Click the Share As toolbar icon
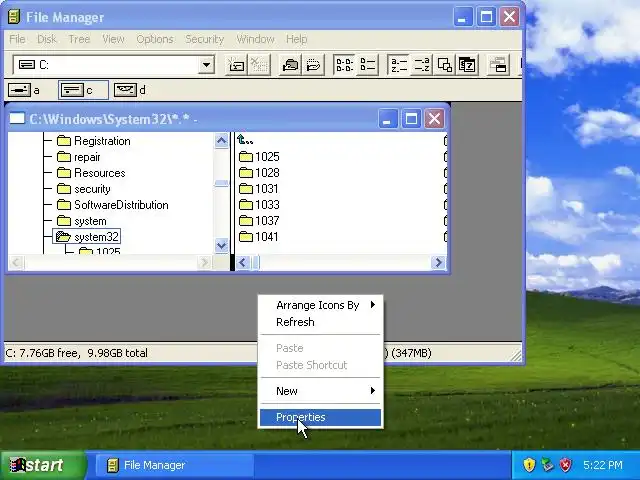 tap(290, 65)
